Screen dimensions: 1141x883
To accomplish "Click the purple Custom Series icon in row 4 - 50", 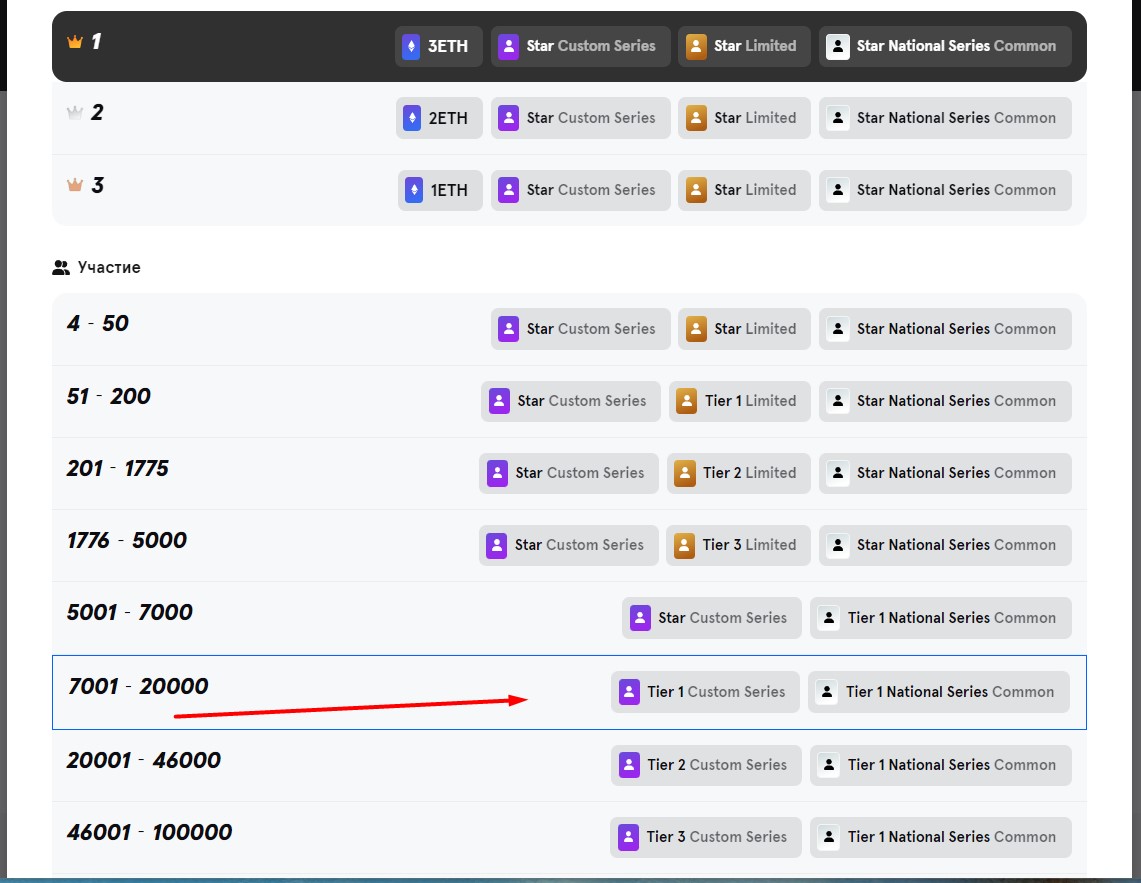I will [x=508, y=329].
